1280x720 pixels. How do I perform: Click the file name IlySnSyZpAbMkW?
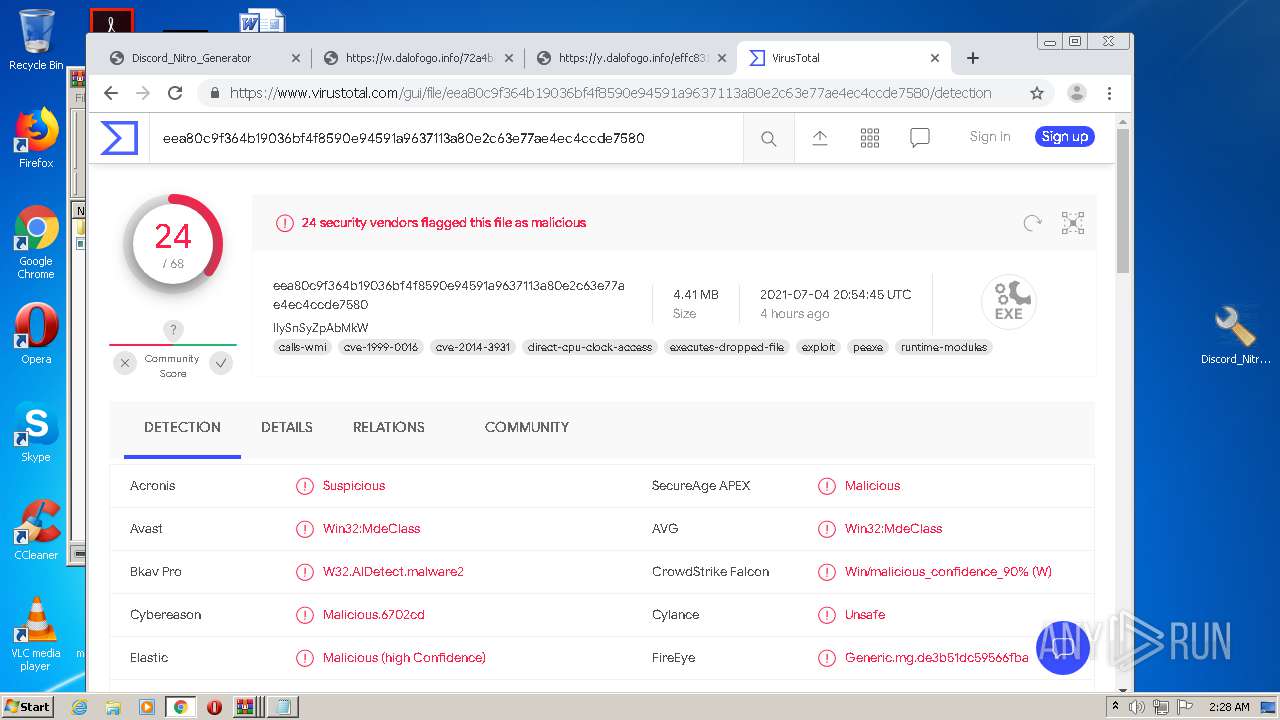pos(321,328)
